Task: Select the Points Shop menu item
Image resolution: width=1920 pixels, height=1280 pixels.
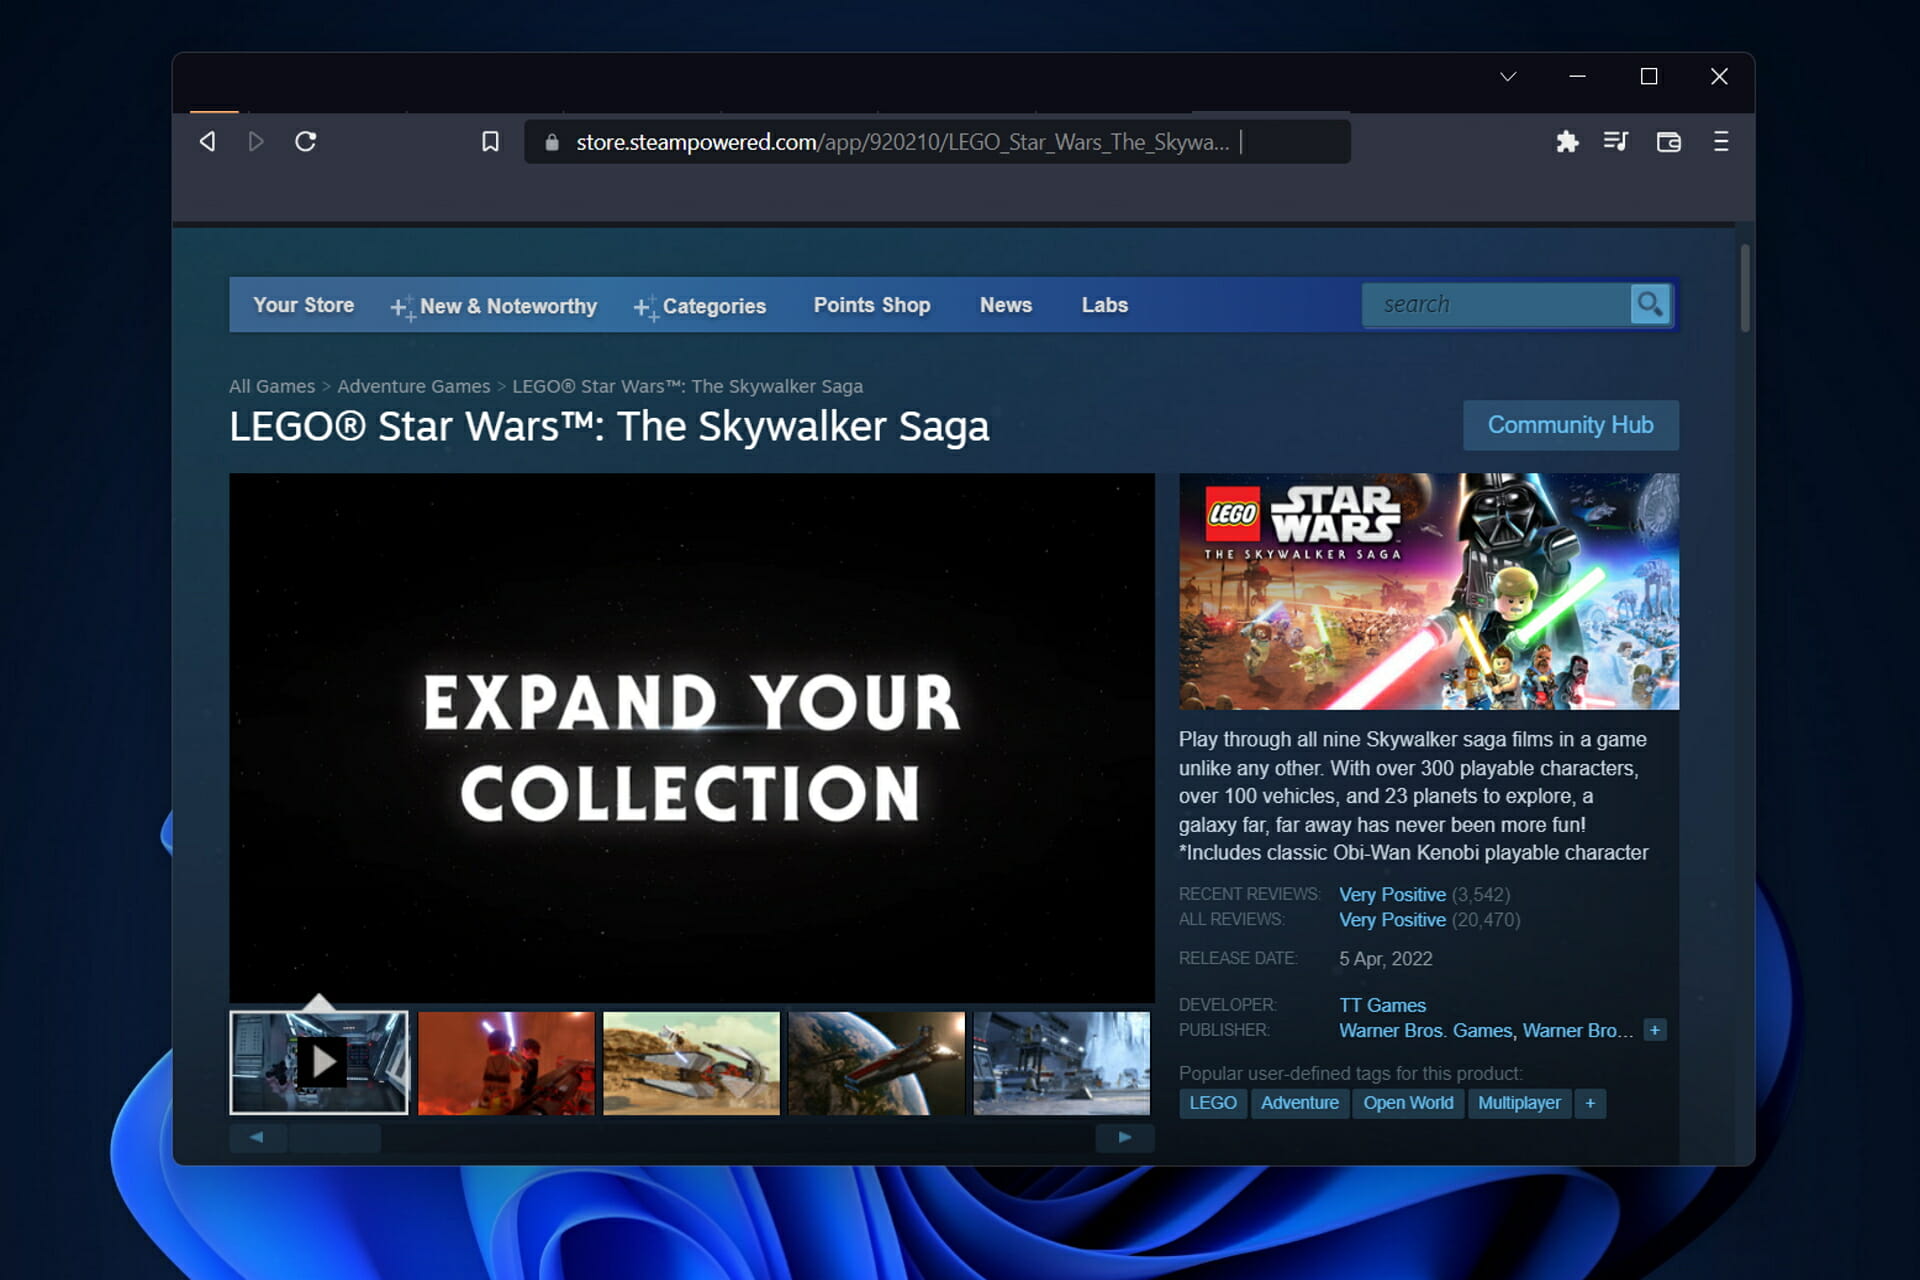Action: 871,304
